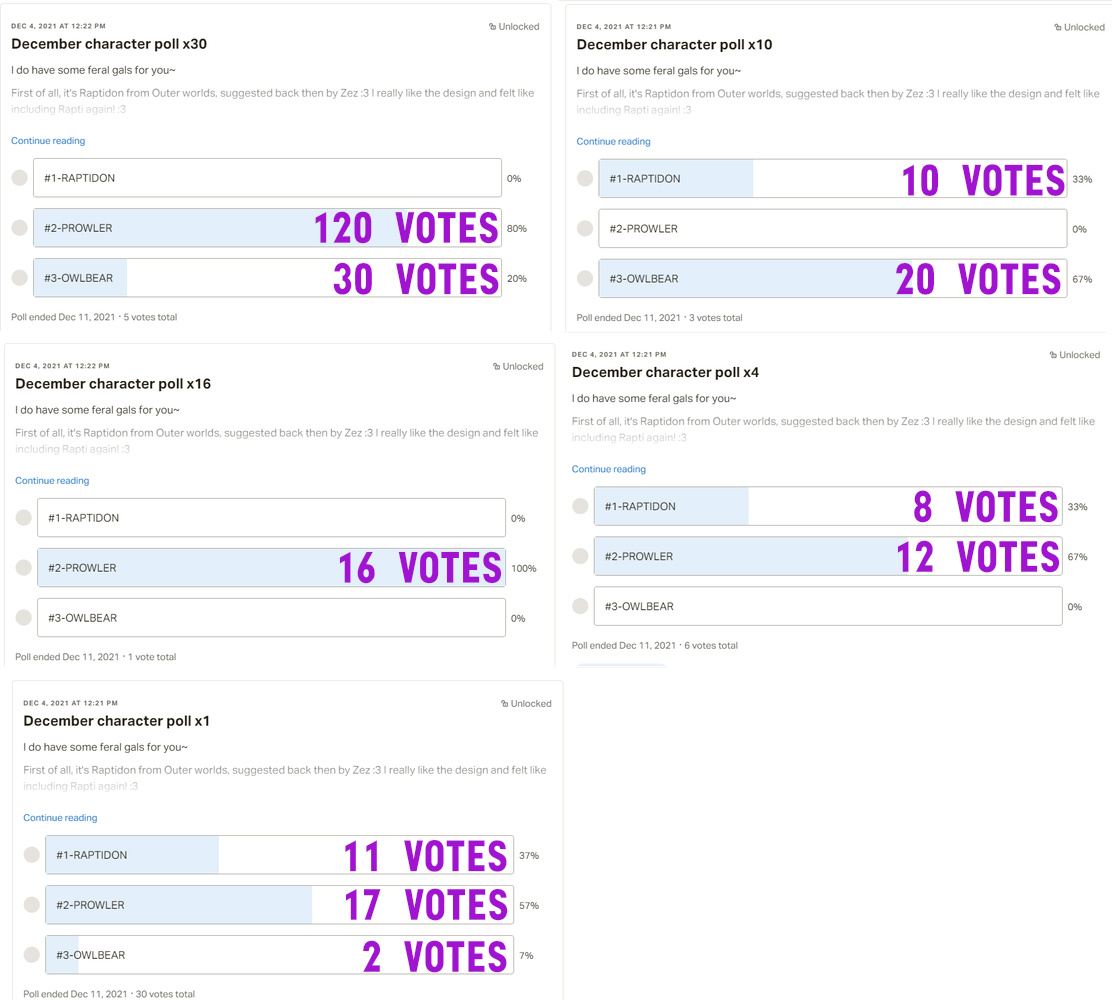Expand x10 poll via Continue reading
This screenshot has height=1000, width=1112.
pos(613,142)
